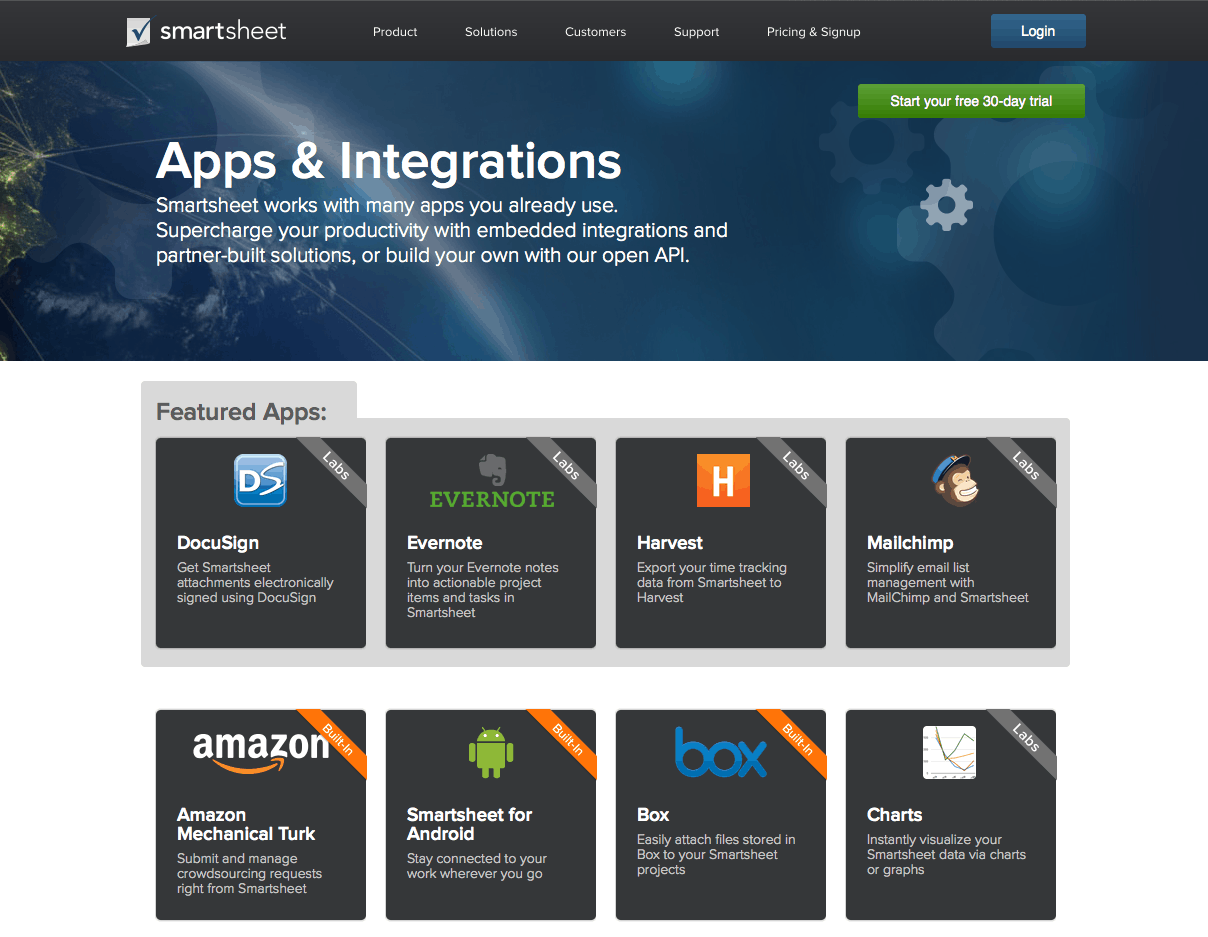This screenshot has height=937, width=1208.
Task: Open the Box app title
Action: pos(653,815)
